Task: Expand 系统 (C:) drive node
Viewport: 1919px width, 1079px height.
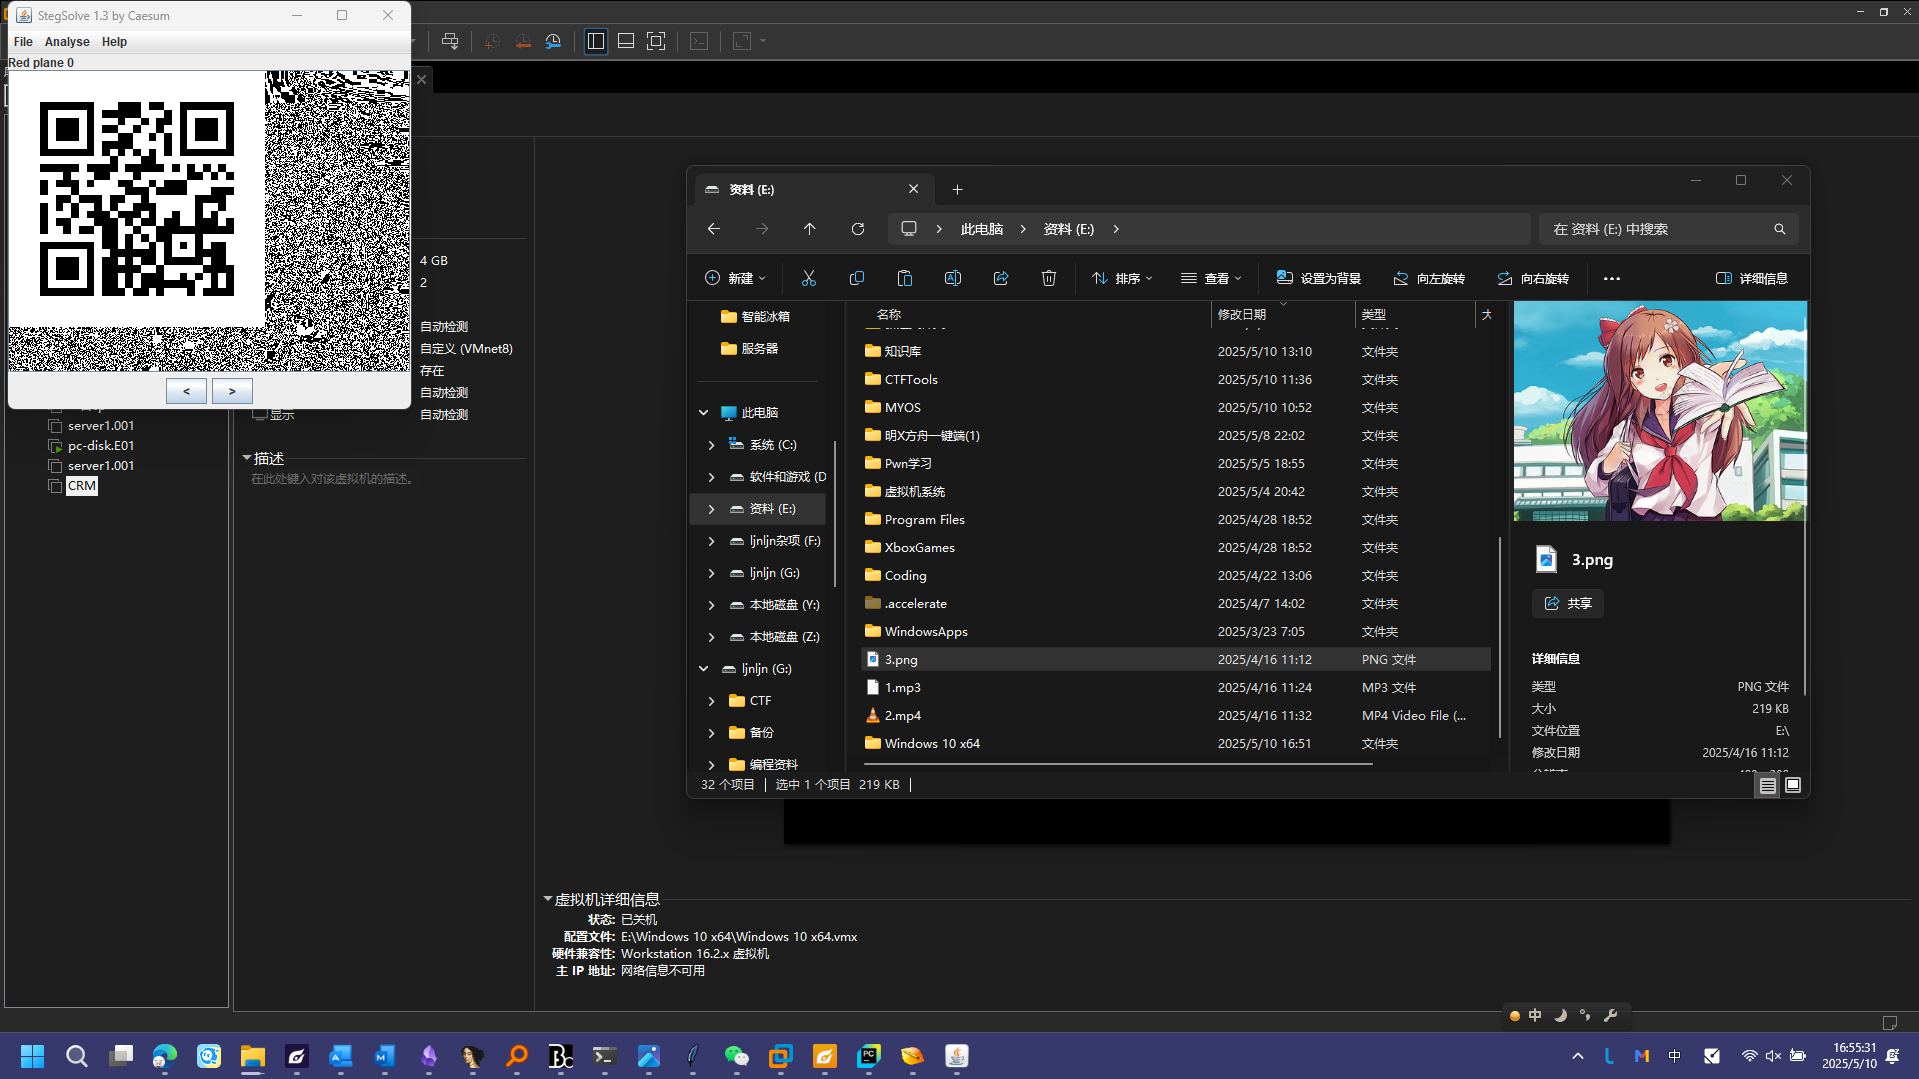Action: tap(712, 445)
